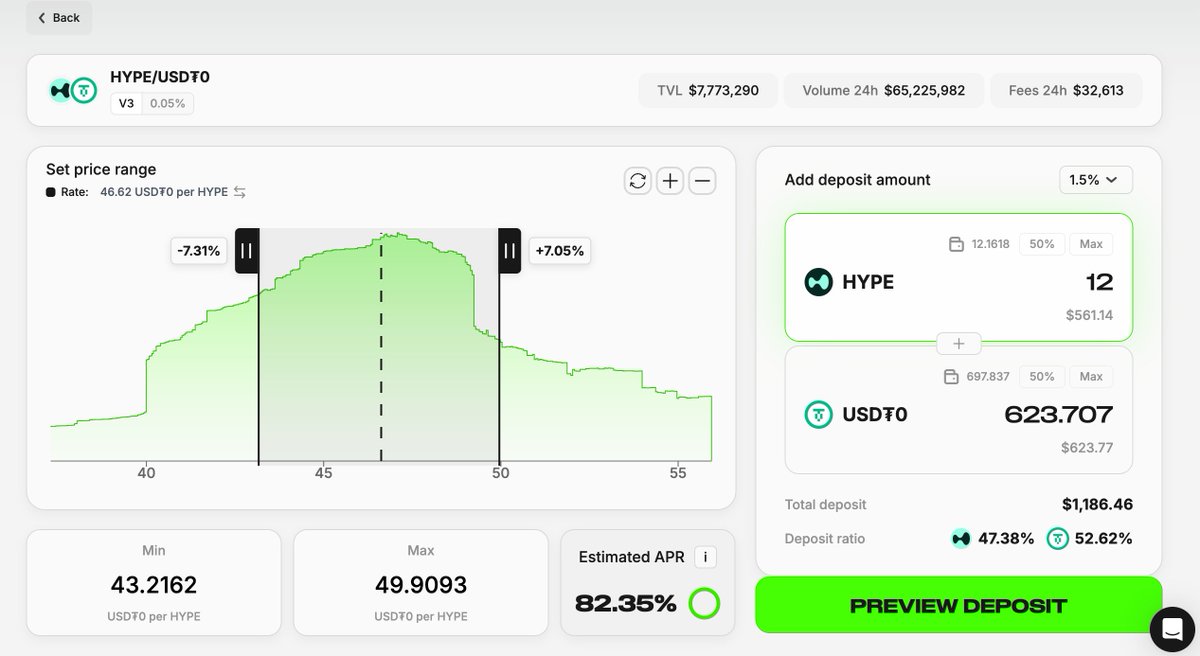
Task: Reset the price range with refresh icon
Action: point(638,181)
